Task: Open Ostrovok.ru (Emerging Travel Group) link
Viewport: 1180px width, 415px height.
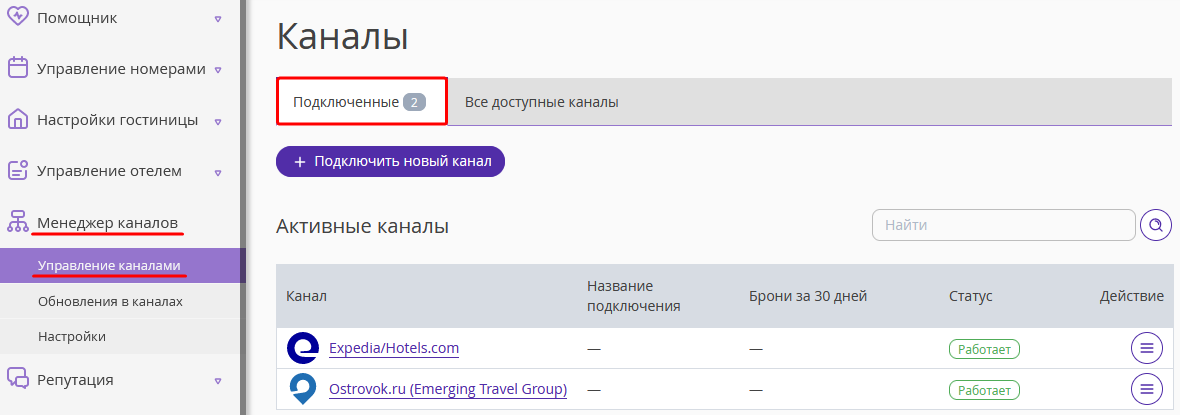Action: point(448,389)
